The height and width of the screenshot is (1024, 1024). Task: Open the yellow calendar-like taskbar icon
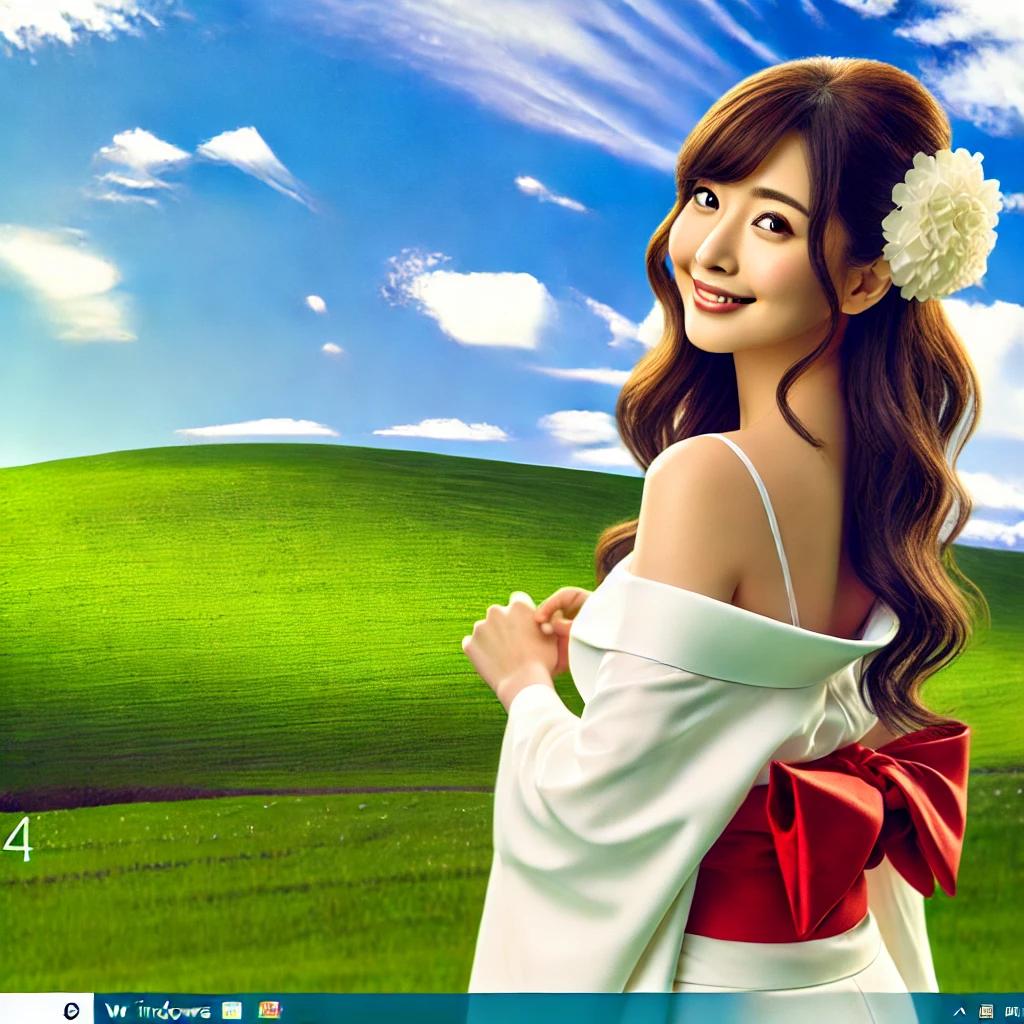(232, 1010)
